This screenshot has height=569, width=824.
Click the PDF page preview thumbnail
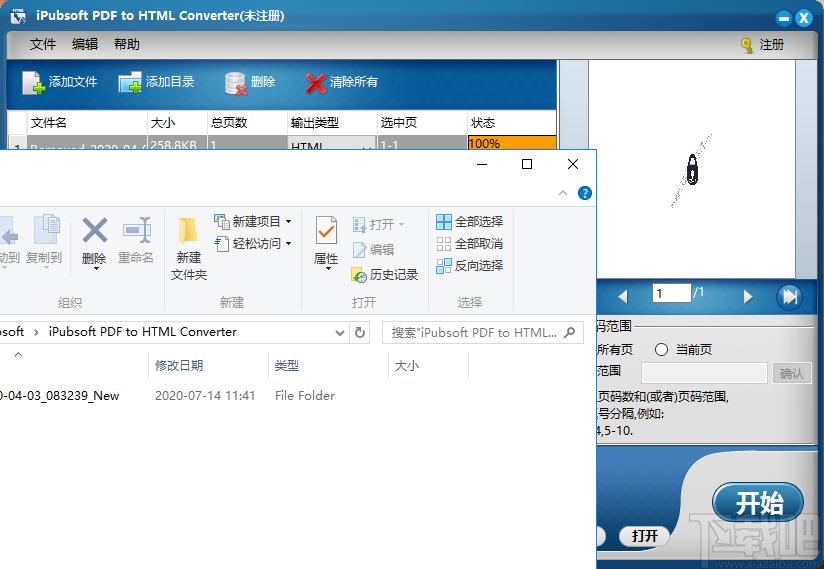(x=691, y=169)
